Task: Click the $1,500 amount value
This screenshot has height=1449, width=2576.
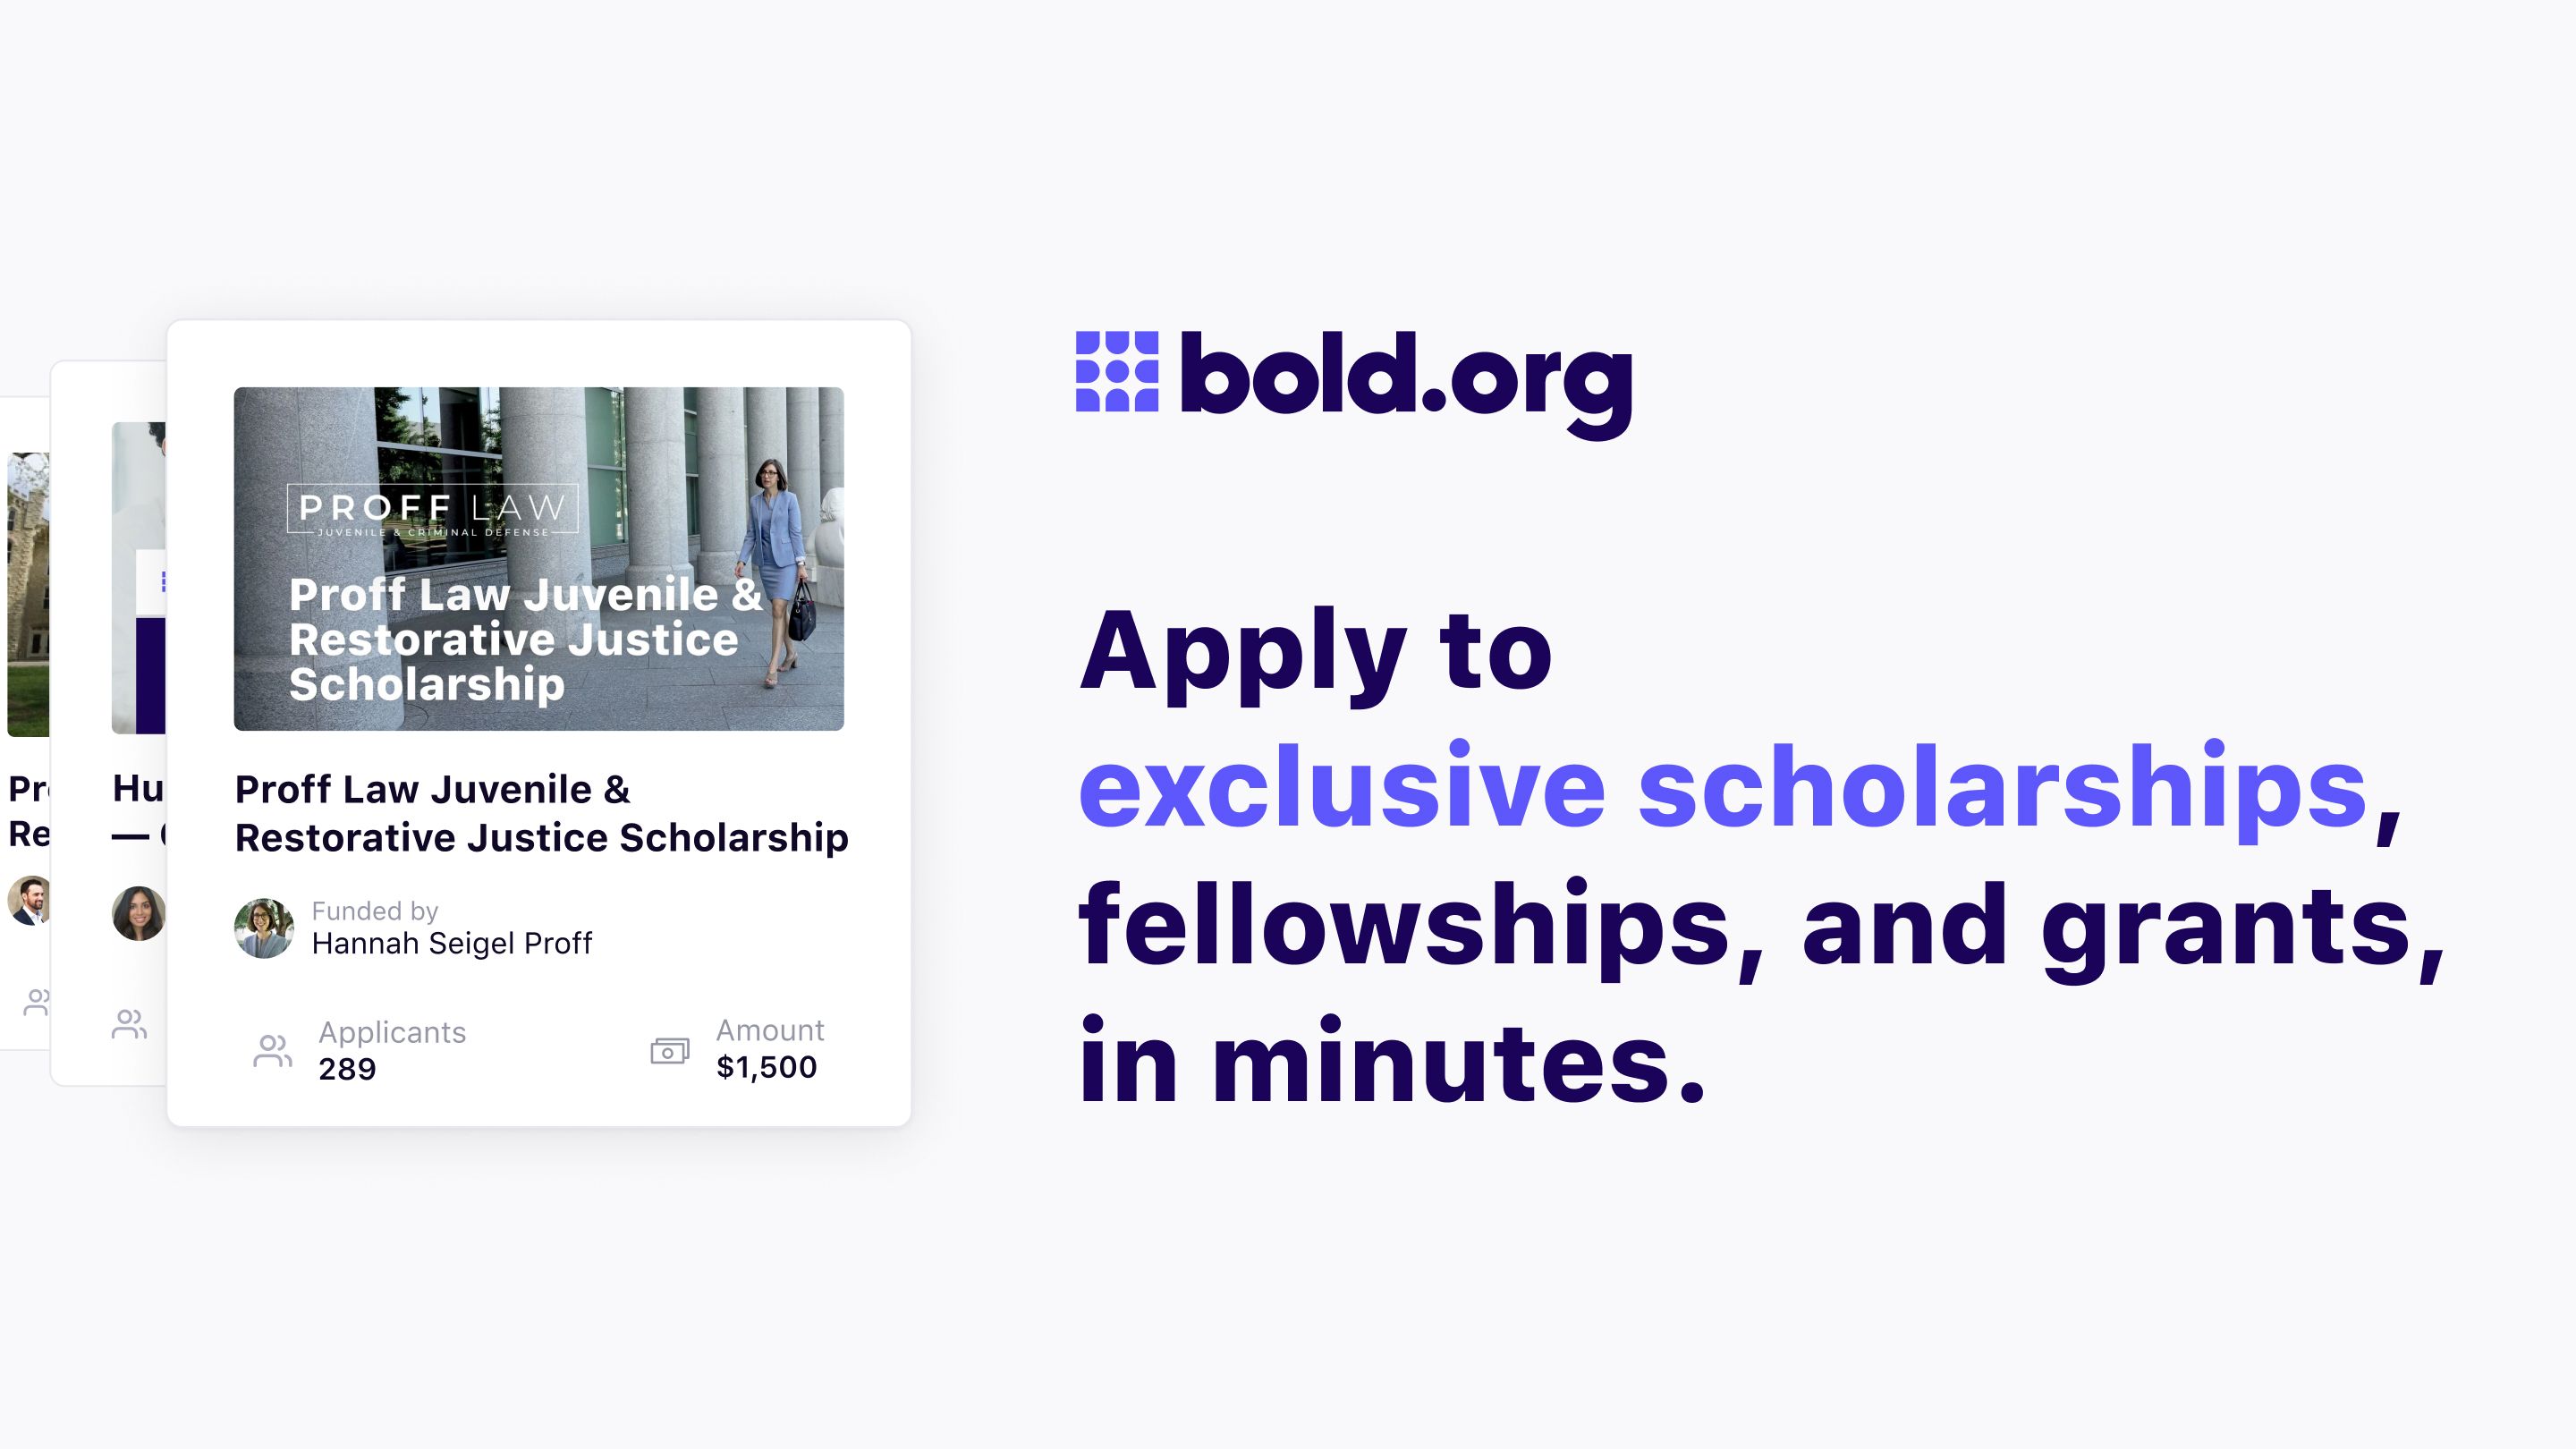Action: tap(766, 1067)
